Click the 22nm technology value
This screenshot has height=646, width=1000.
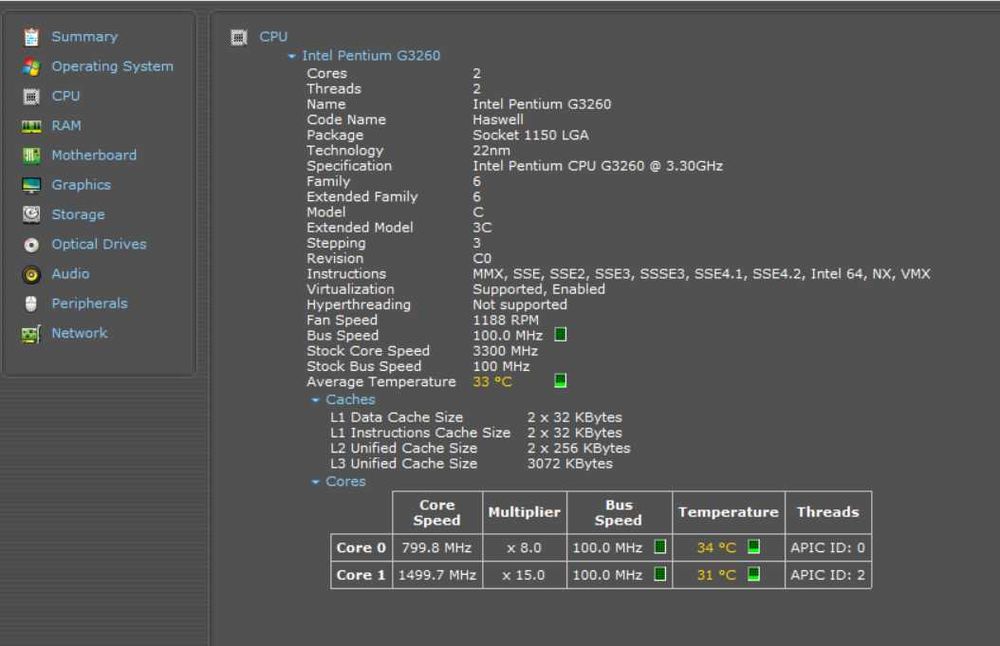(491, 150)
